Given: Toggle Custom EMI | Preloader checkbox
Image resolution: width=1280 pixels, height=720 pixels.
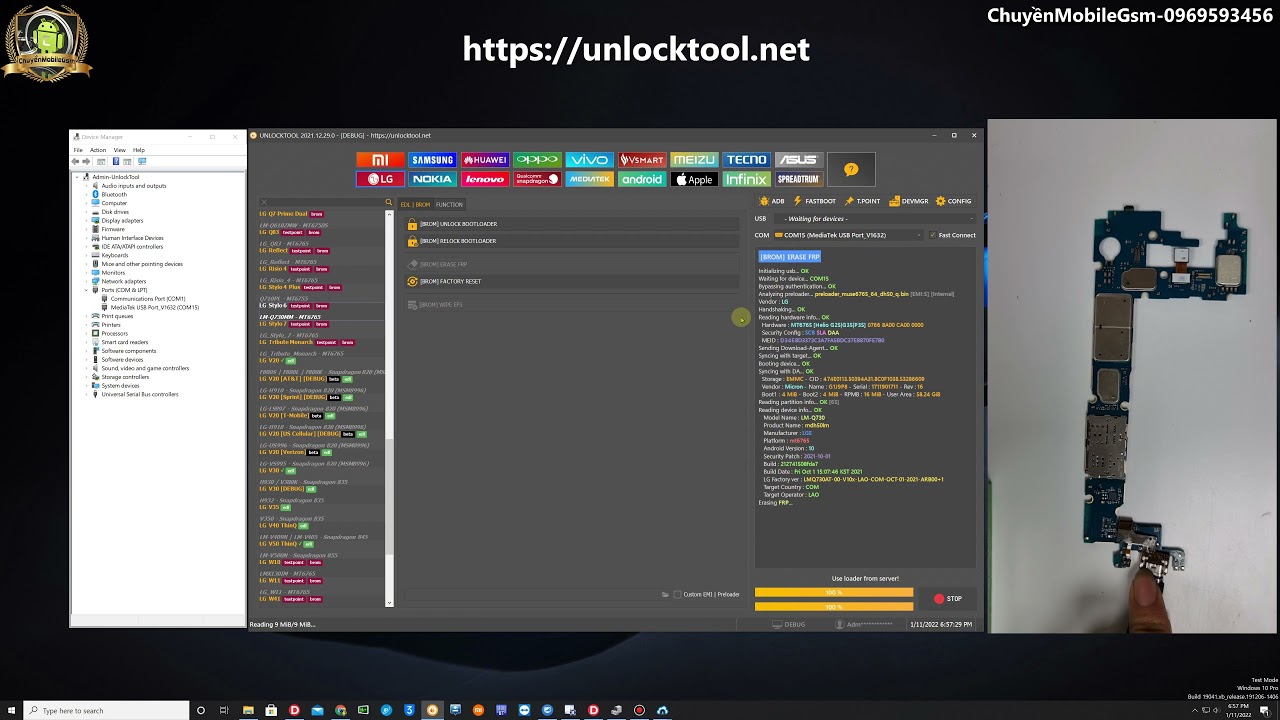Looking at the screenshot, I should [677, 594].
